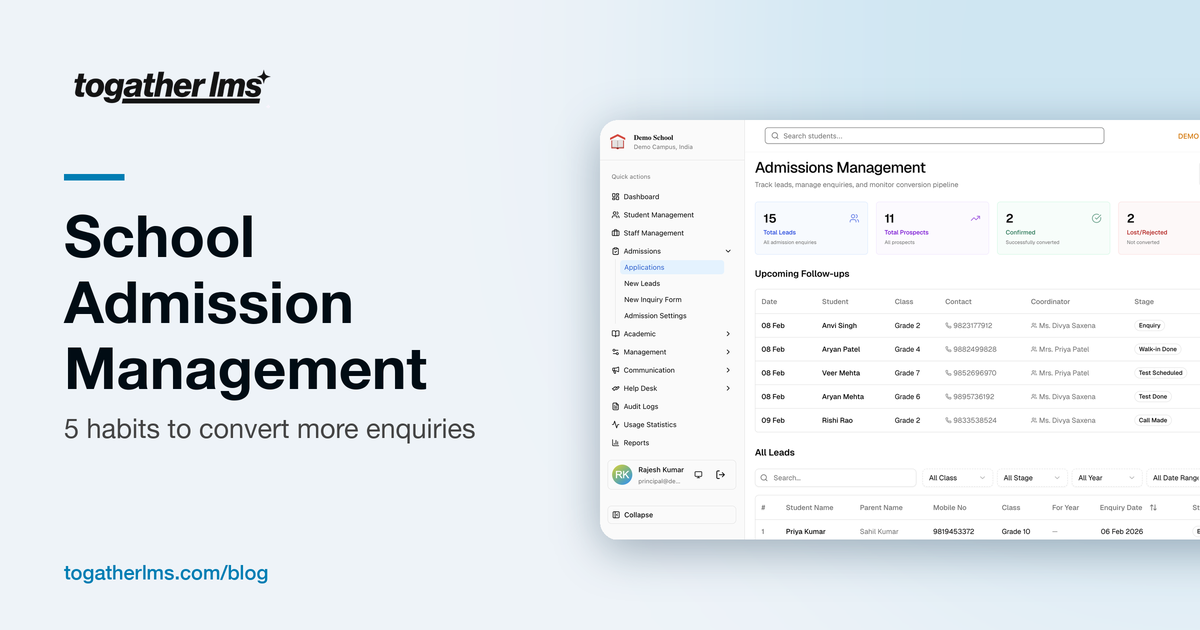The width and height of the screenshot is (1200, 630).
Task: Click the check icon on Confirmed card
Action: tap(1096, 218)
